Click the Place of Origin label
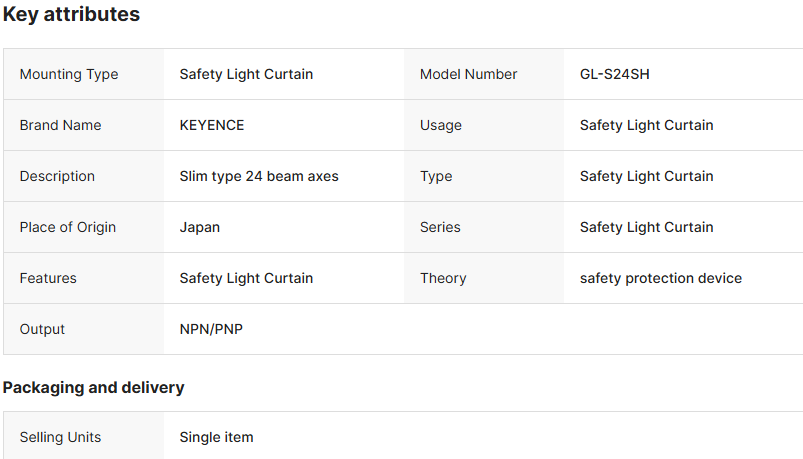The image size is (803, 459). 68,227
